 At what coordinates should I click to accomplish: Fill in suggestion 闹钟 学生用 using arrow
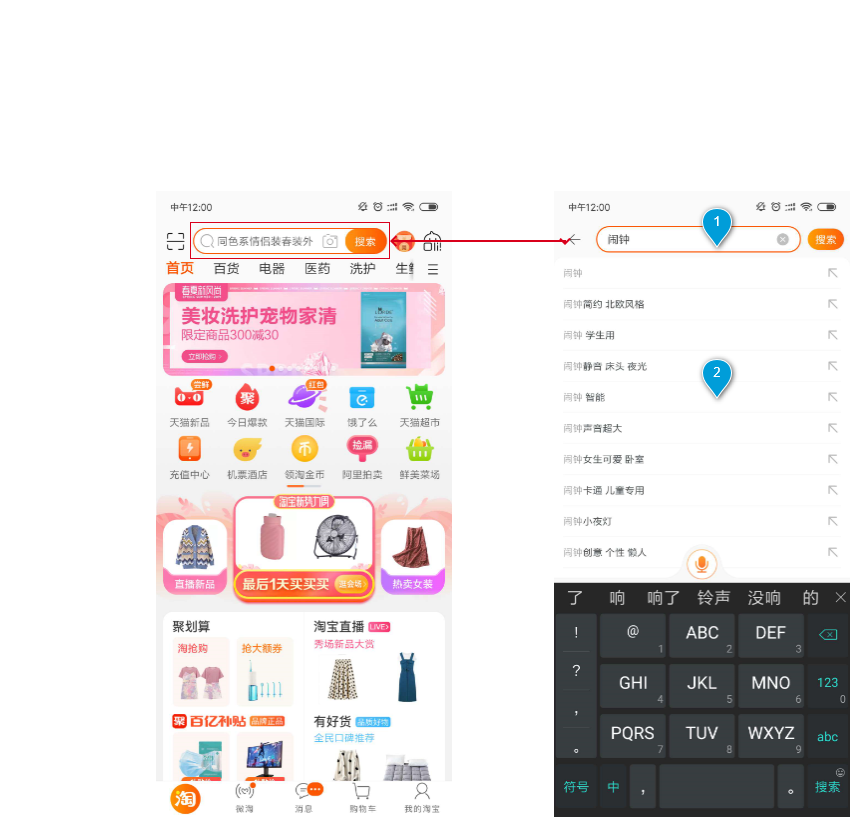coord(832,335)
